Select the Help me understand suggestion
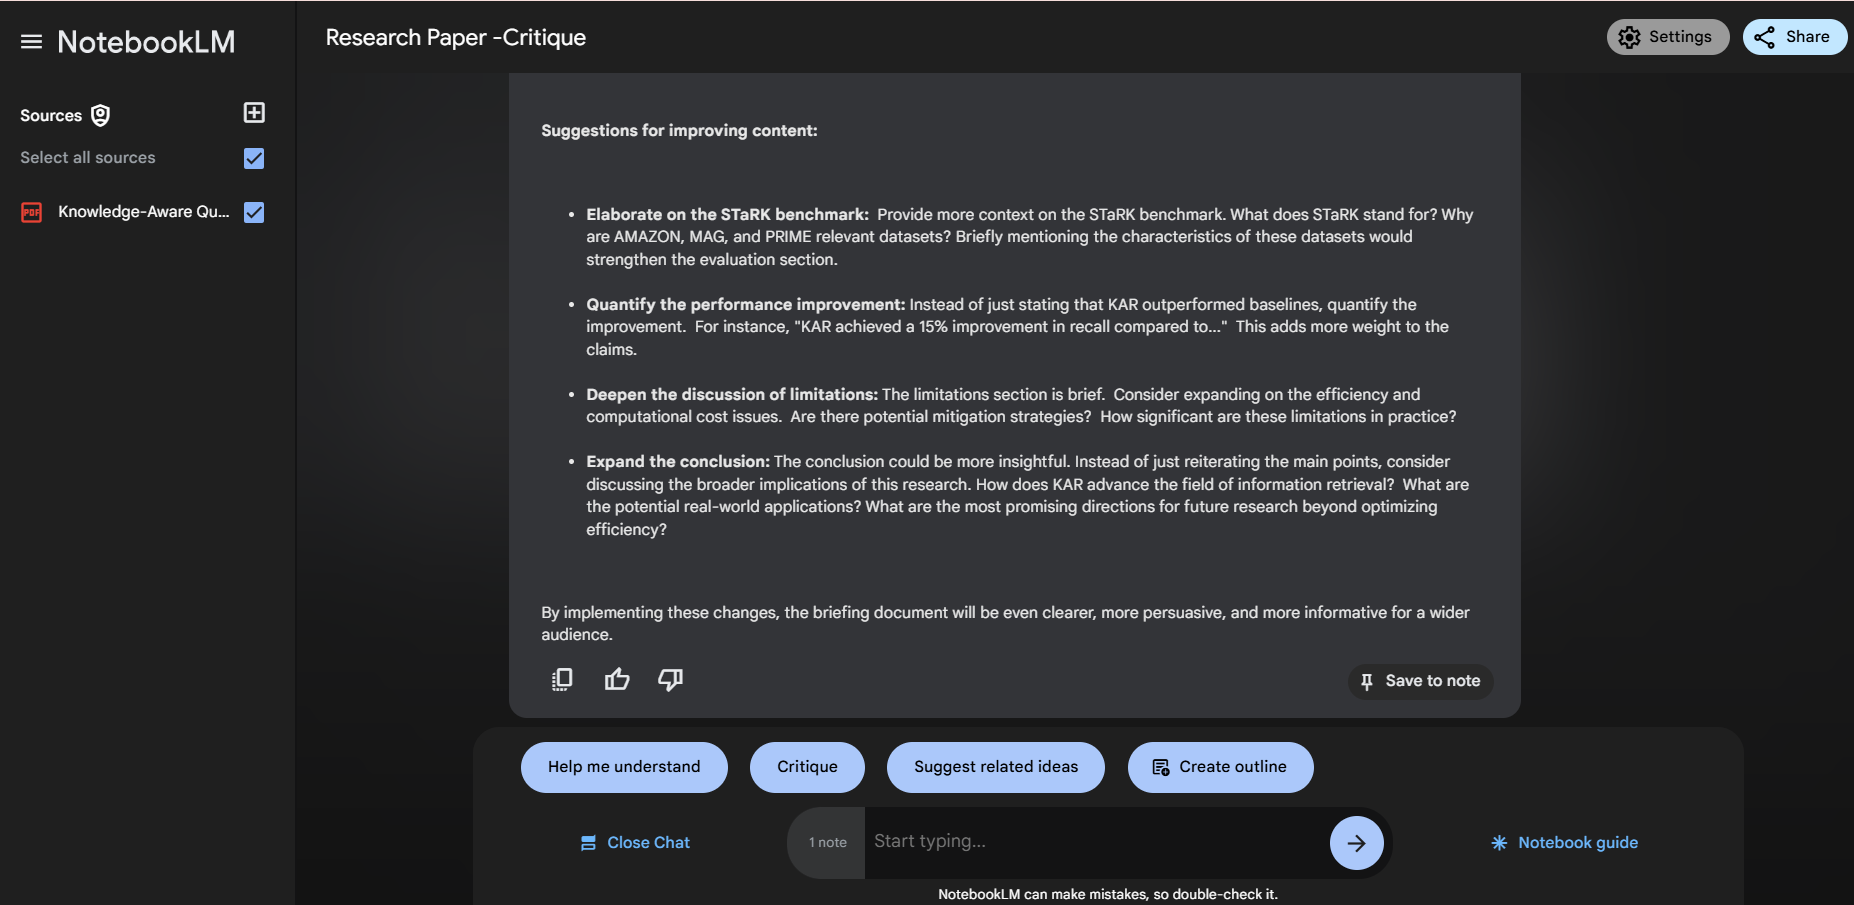The width and height of the screenshot is (1854, 905). point(624,767)
